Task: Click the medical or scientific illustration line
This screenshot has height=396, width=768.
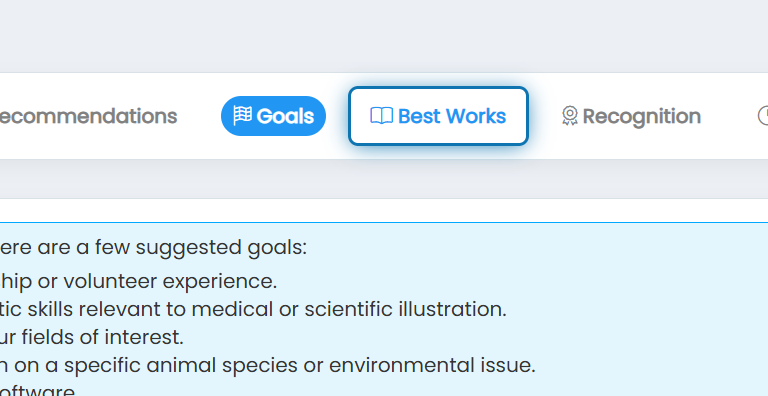Action: 253,309
